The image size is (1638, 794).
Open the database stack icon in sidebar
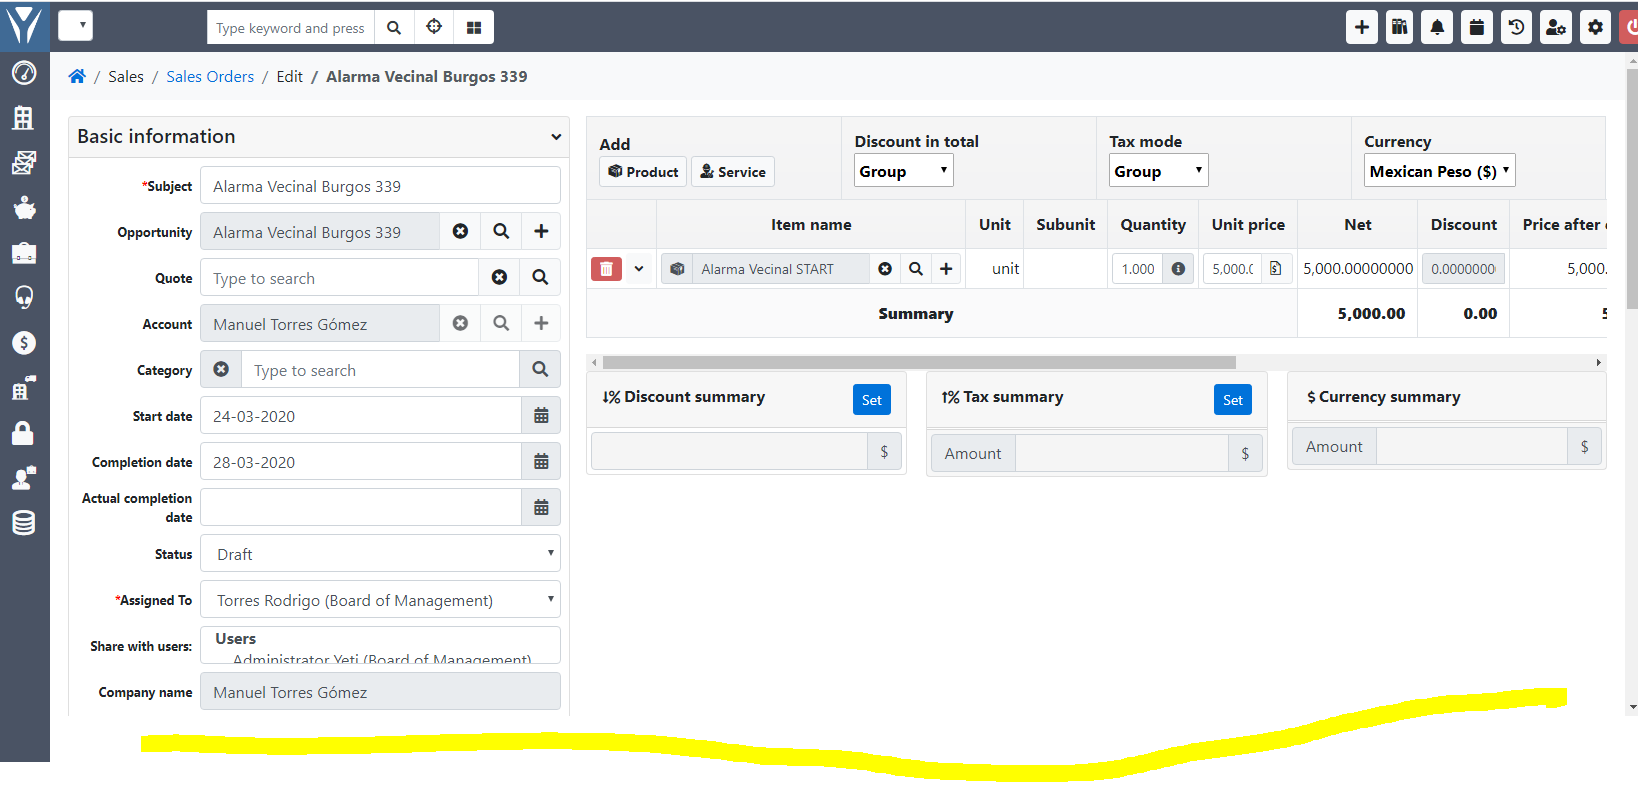coord(24,522)
